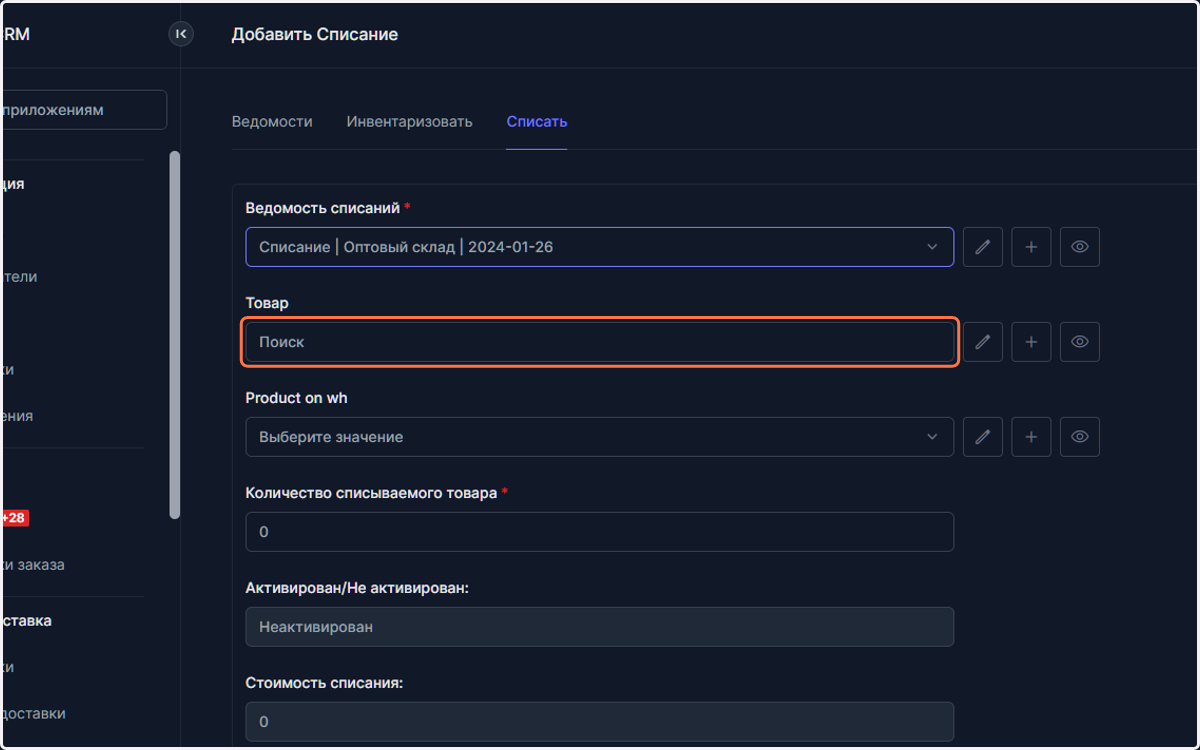View Товар with the eye icon
This screenshot has width=1200, height=750.
point(1080,342)
